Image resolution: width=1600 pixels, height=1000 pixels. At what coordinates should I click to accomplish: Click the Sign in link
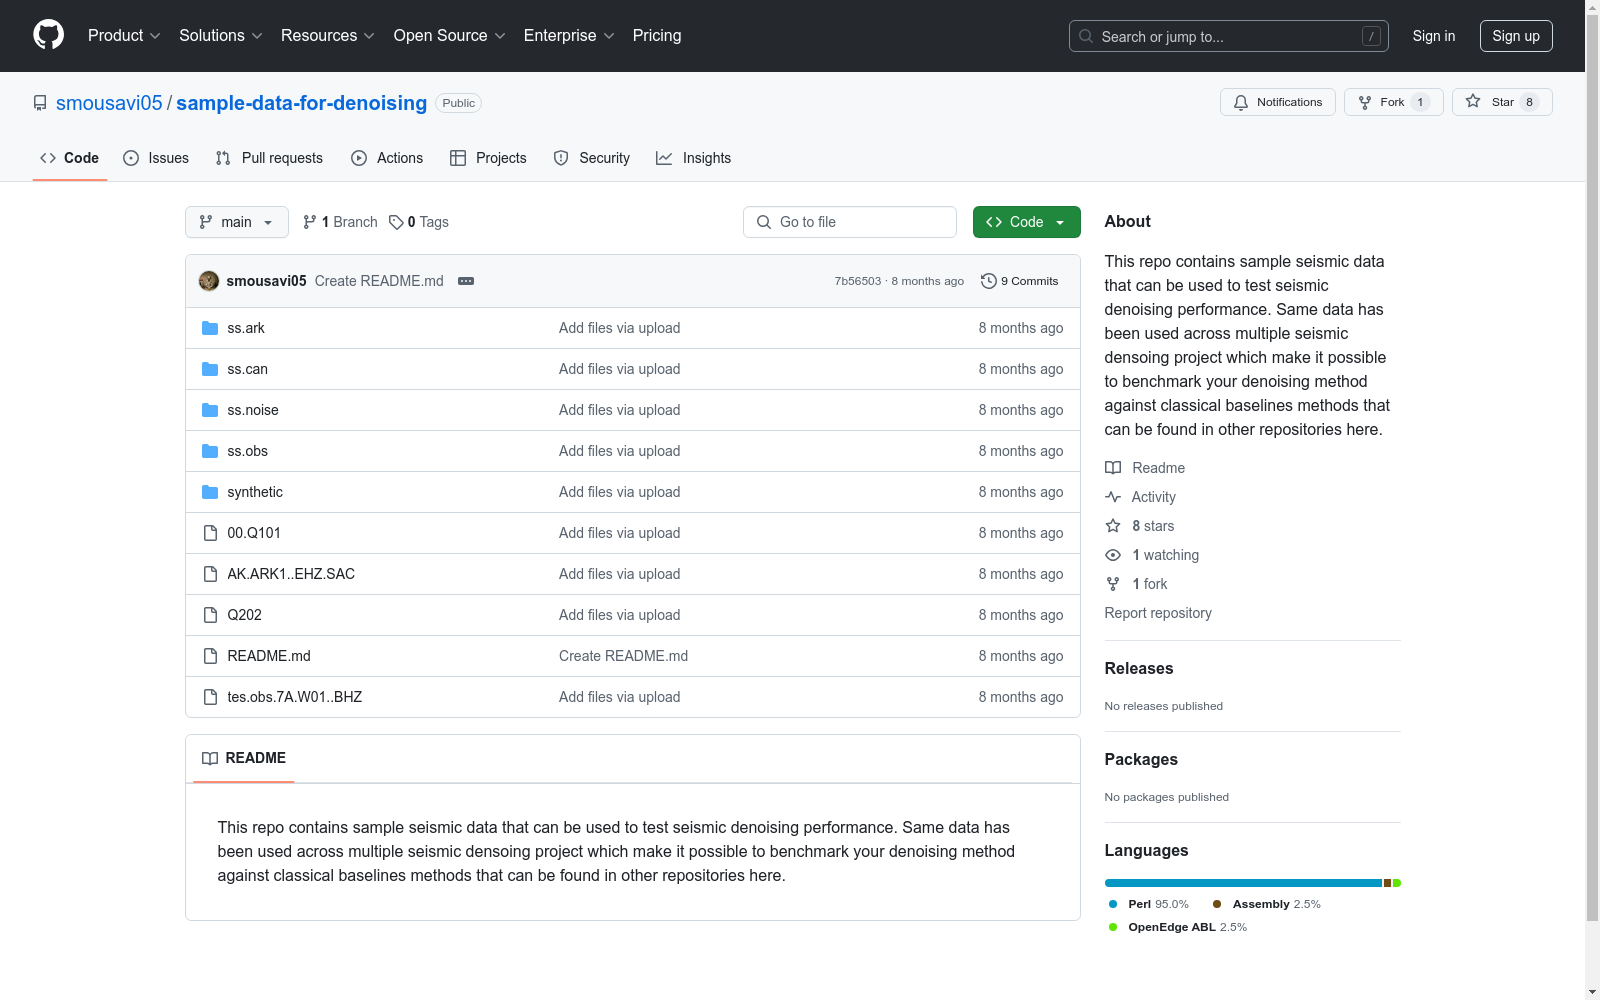point(1434,36)
